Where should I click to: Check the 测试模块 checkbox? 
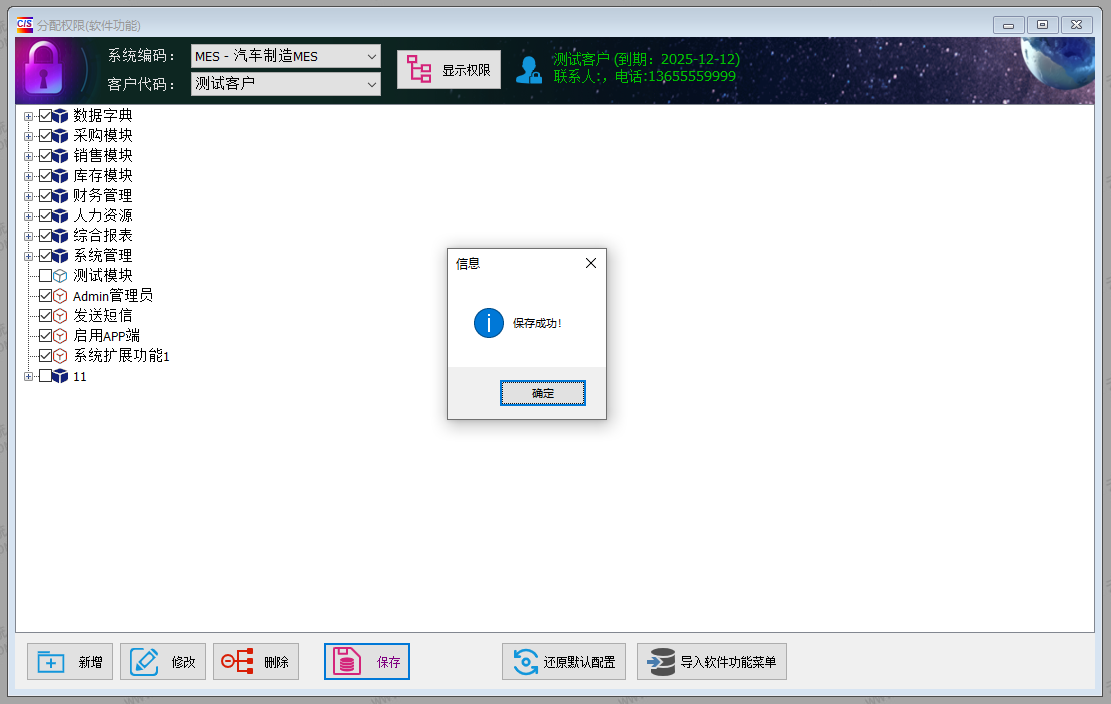pyautogui.click(x=45, y=276)
